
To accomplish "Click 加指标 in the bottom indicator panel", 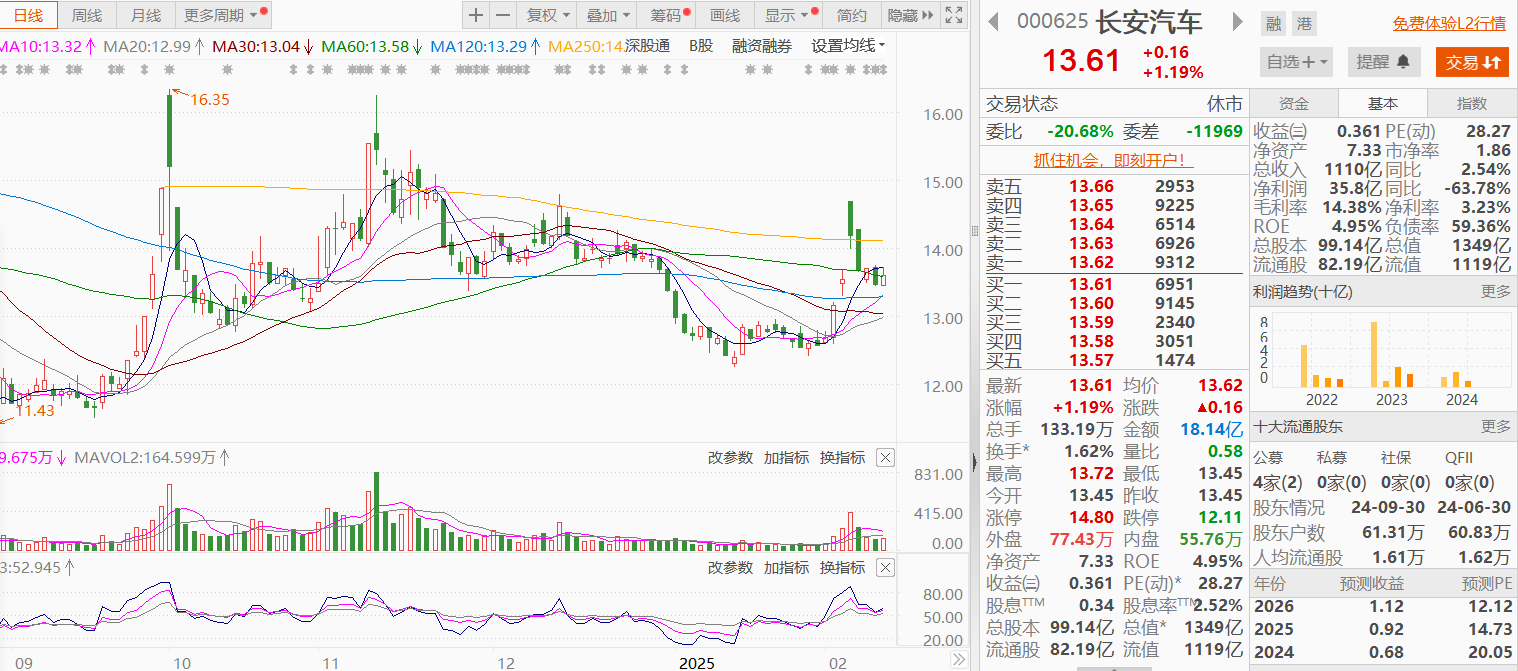I will pos(786,567).
